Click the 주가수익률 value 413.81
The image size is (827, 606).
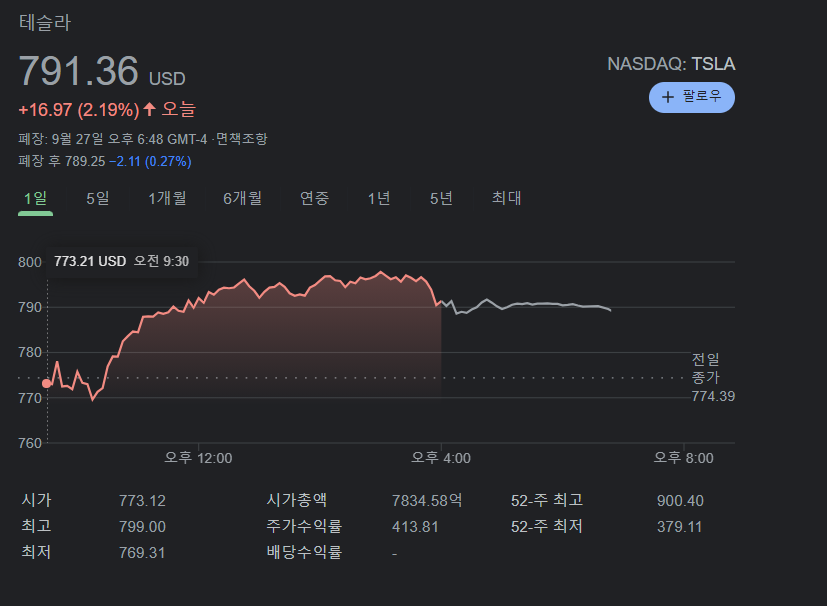coord(415,526)
